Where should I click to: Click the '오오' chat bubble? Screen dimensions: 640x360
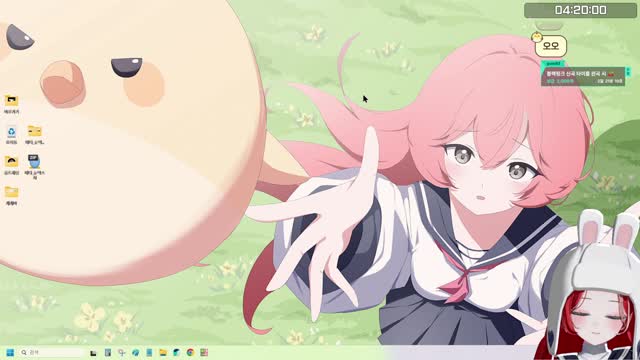click(x=551, y=46)
